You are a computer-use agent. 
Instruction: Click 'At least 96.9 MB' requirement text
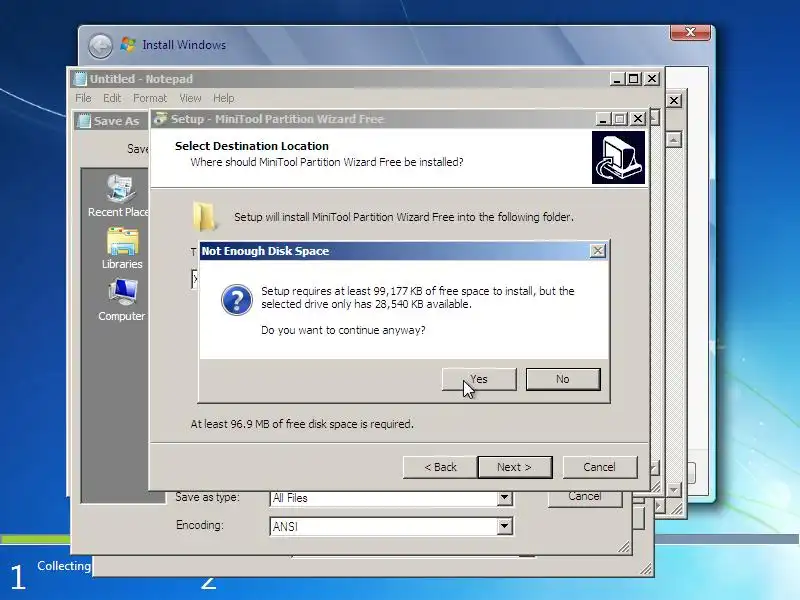(302, 424)
